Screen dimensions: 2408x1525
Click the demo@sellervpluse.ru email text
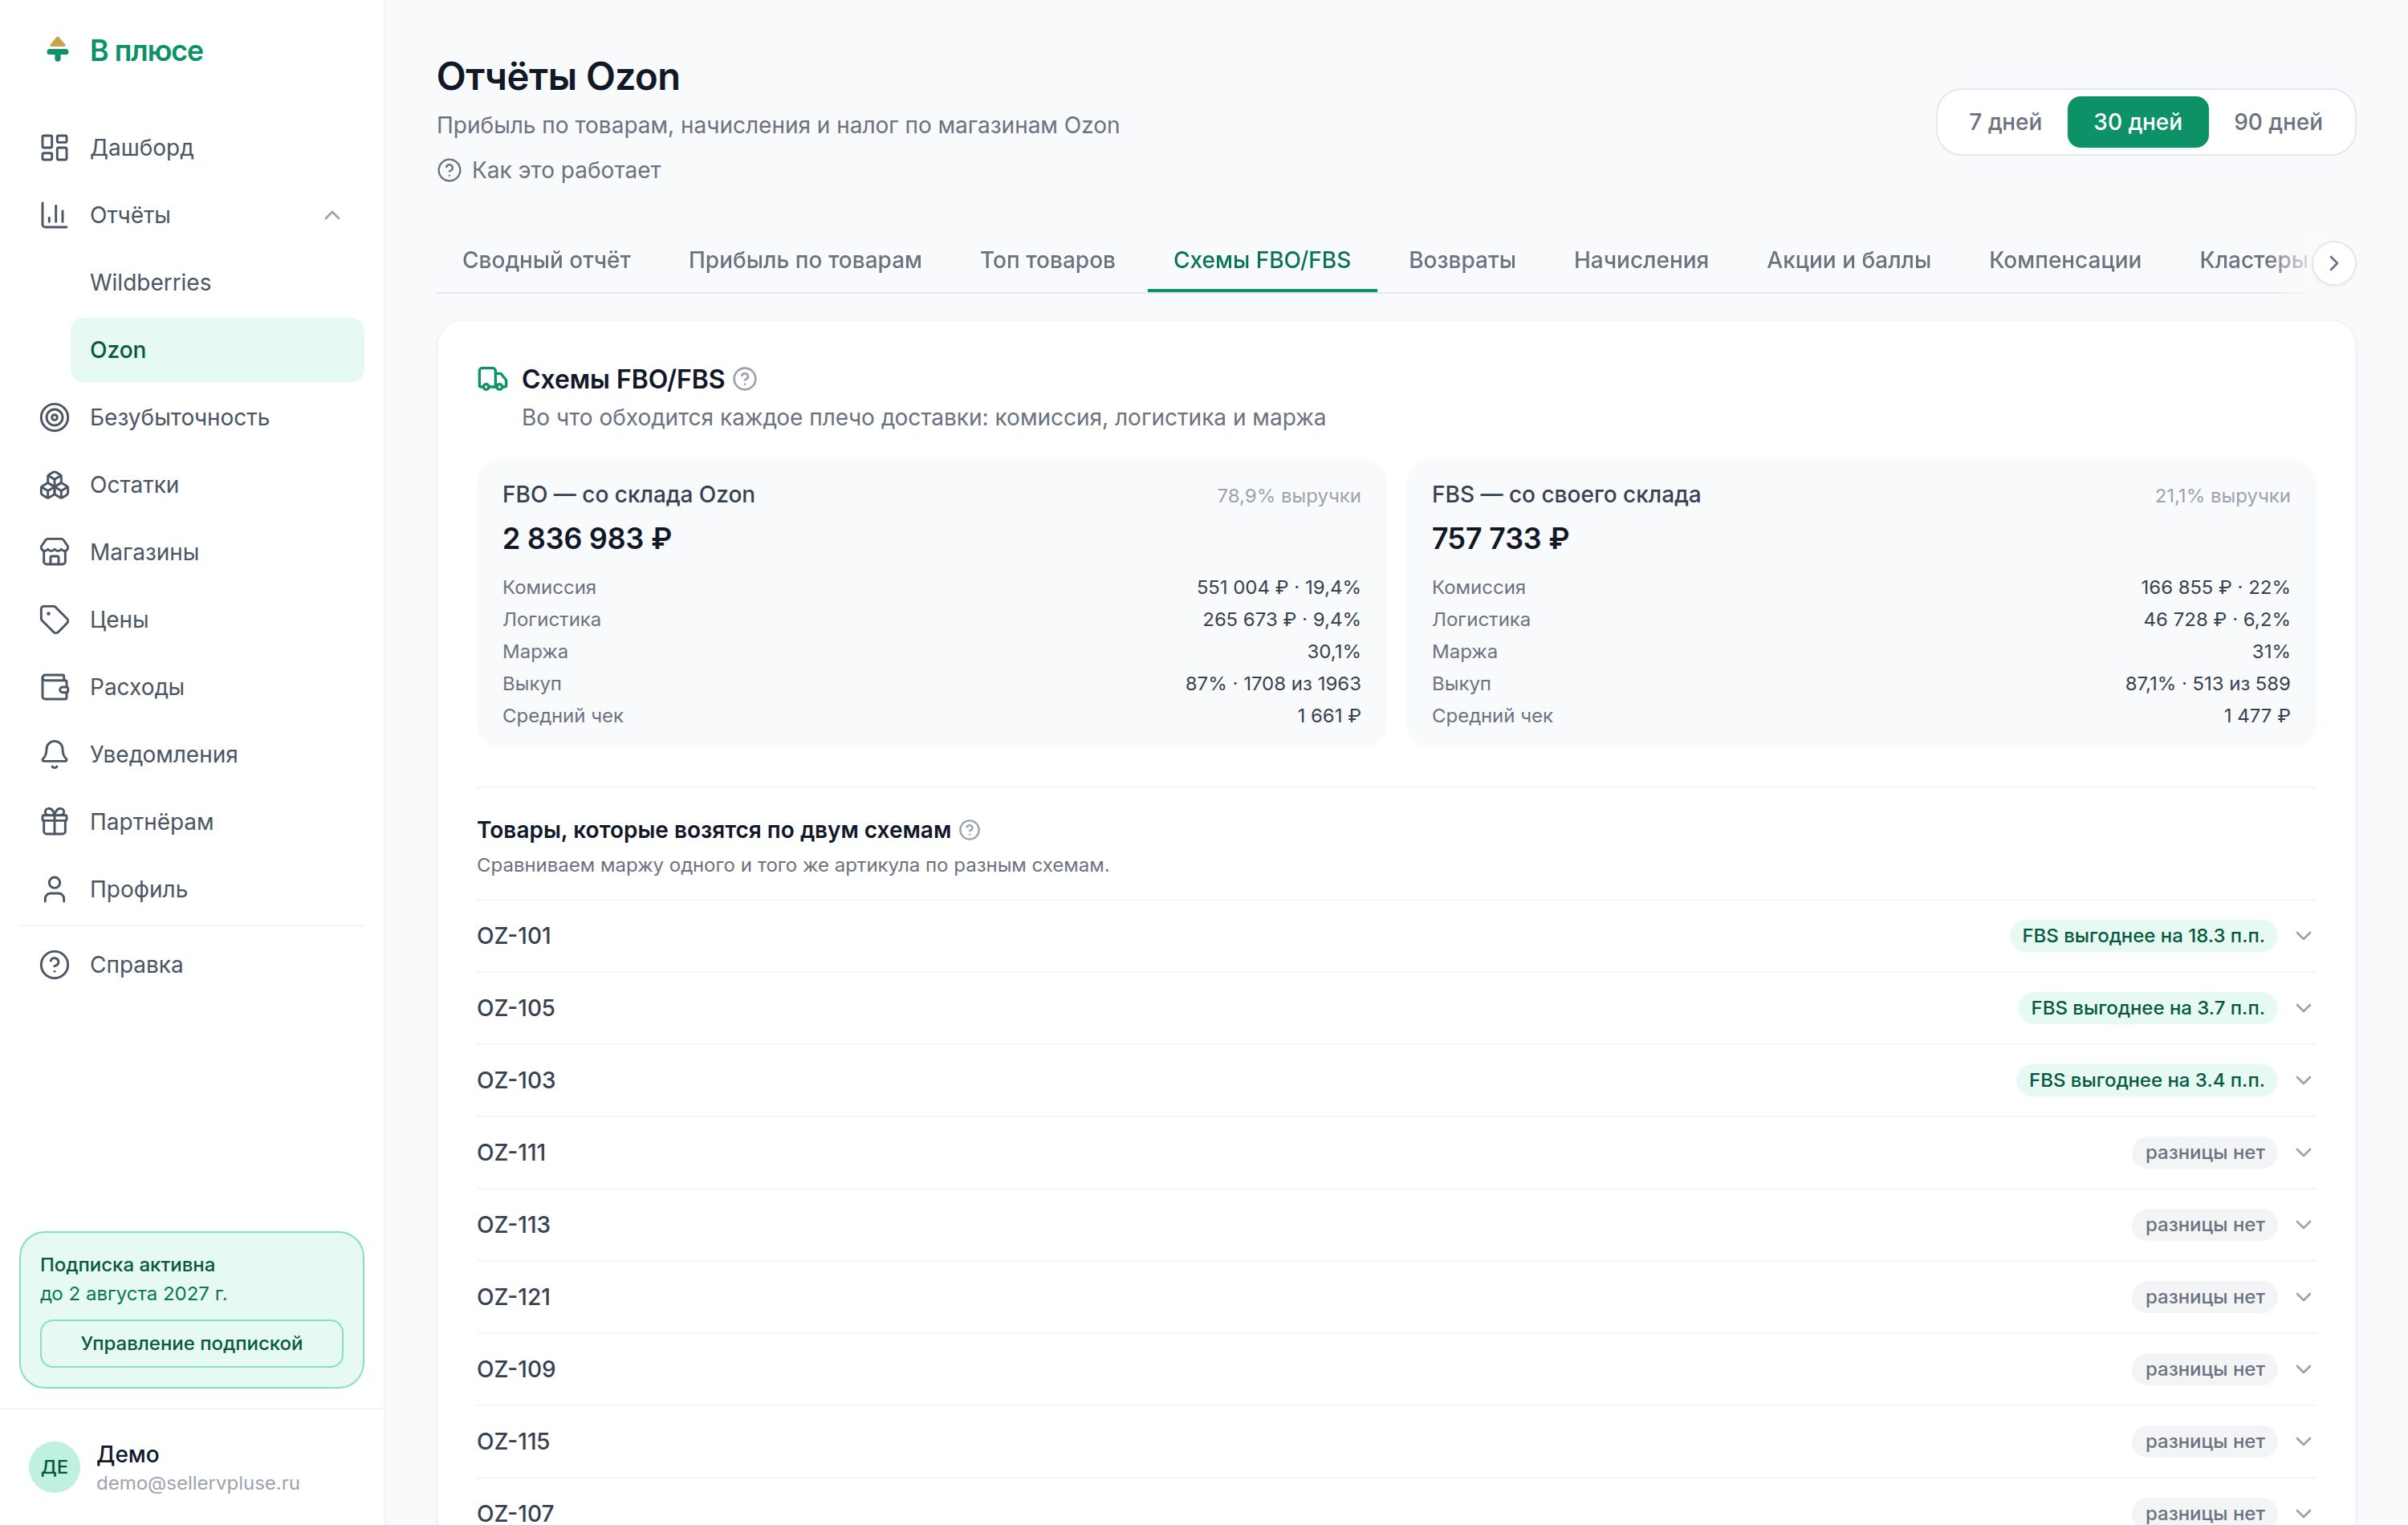click(x=198, y=1483)
